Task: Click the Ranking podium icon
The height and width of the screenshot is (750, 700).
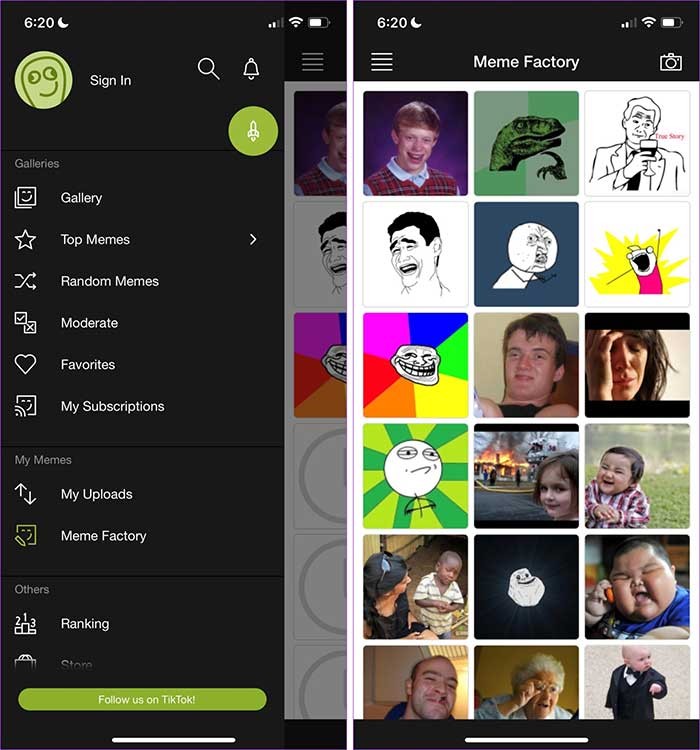Action: 26,624
